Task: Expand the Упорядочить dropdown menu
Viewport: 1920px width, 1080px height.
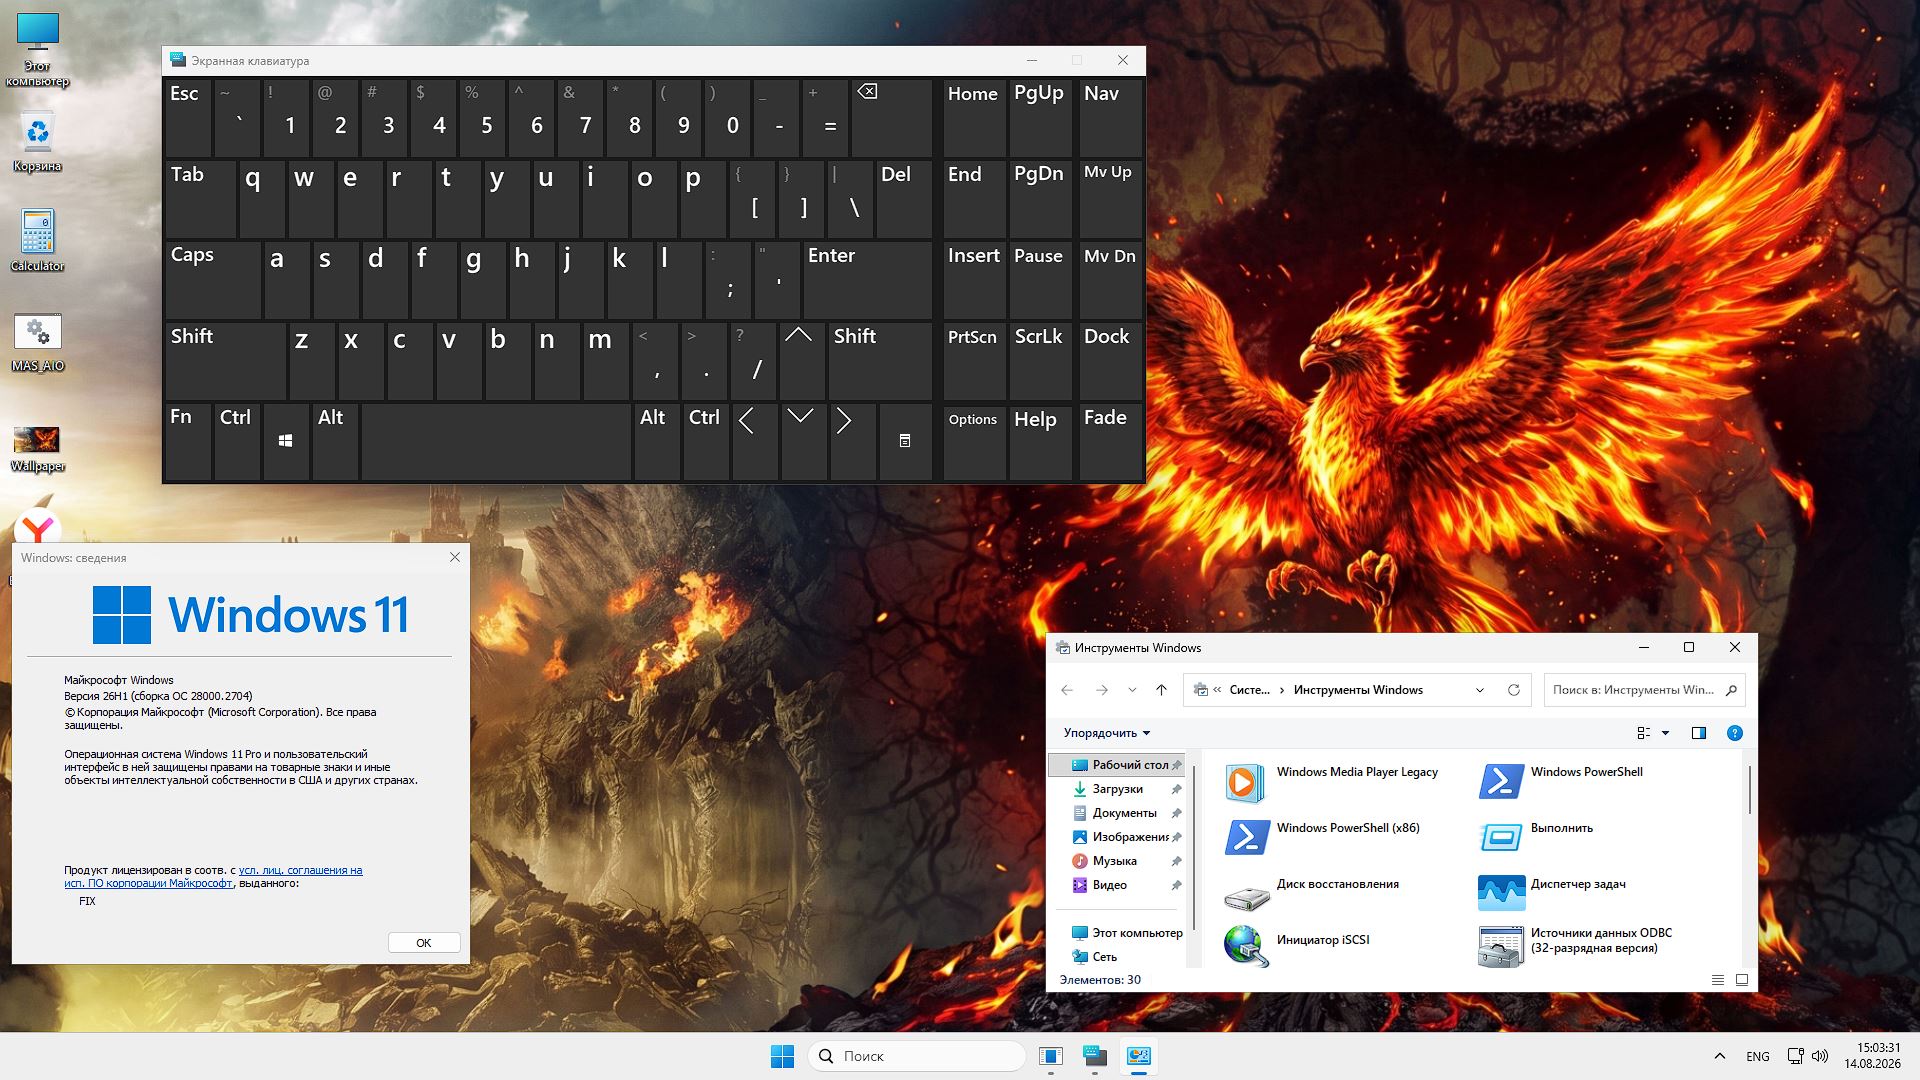Action: tap(1107, 733)
